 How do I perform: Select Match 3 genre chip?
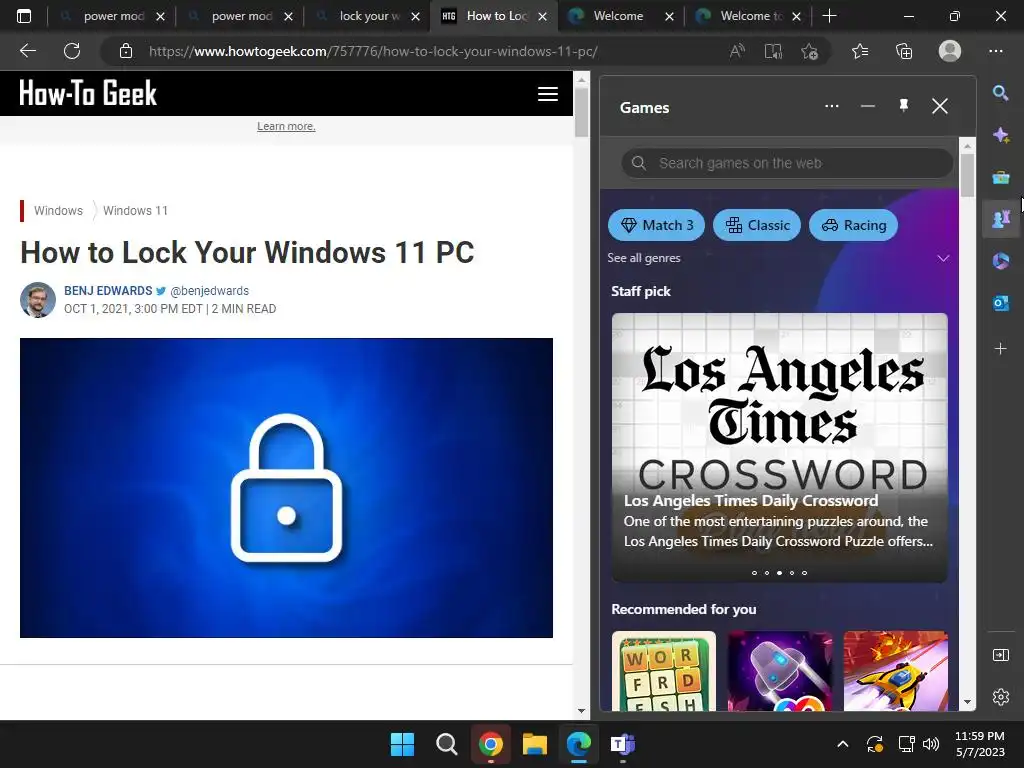click(x=656, y=225)
